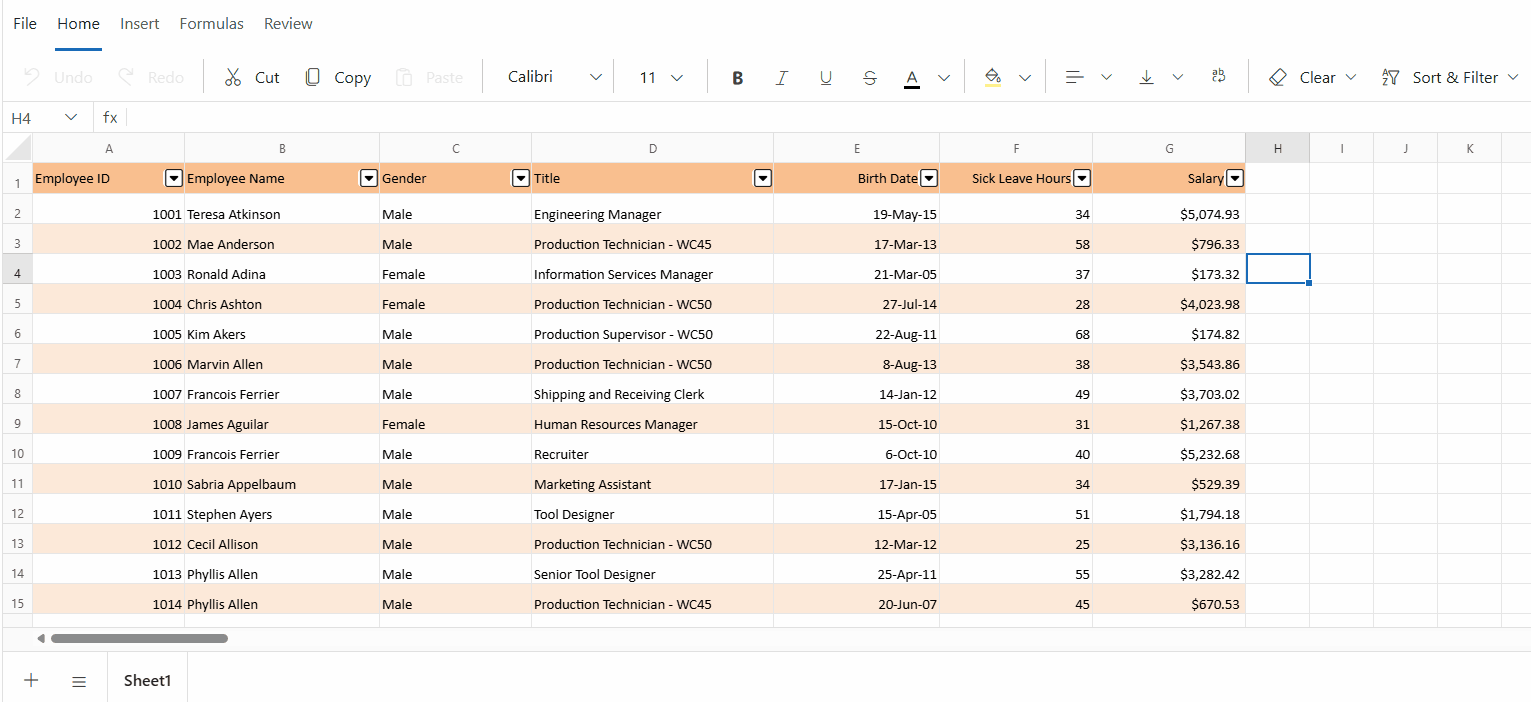Image resolution: width=1531 pixels, height=702 pixels.
Task: Select the Sheet1 tab
Action: click(147, 680)
